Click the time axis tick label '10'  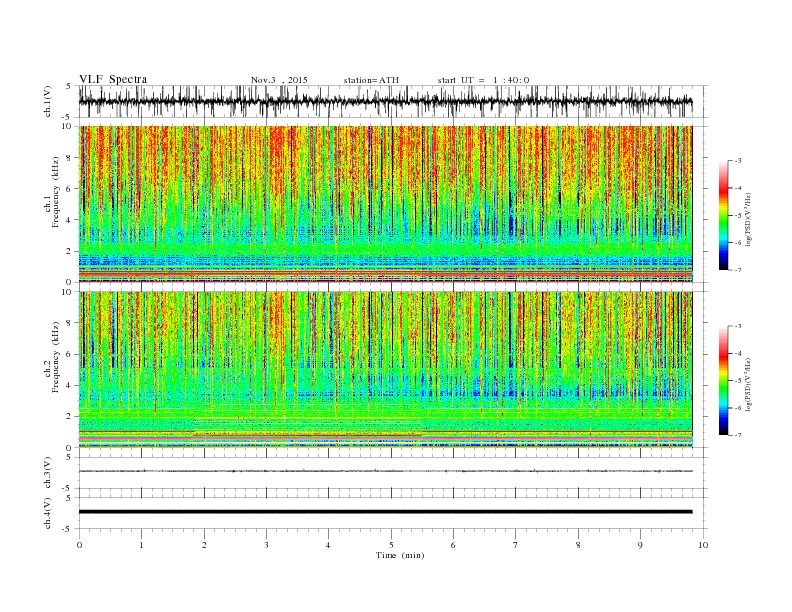click(703, 545)
